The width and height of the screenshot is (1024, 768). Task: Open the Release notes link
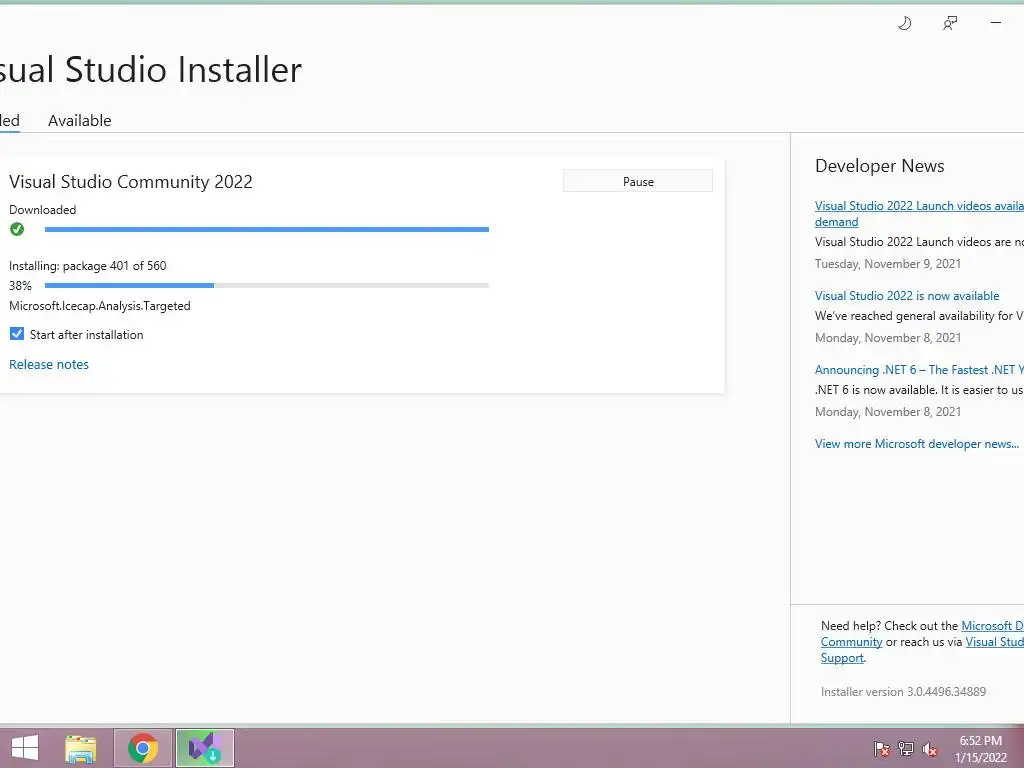click(49, 364)
